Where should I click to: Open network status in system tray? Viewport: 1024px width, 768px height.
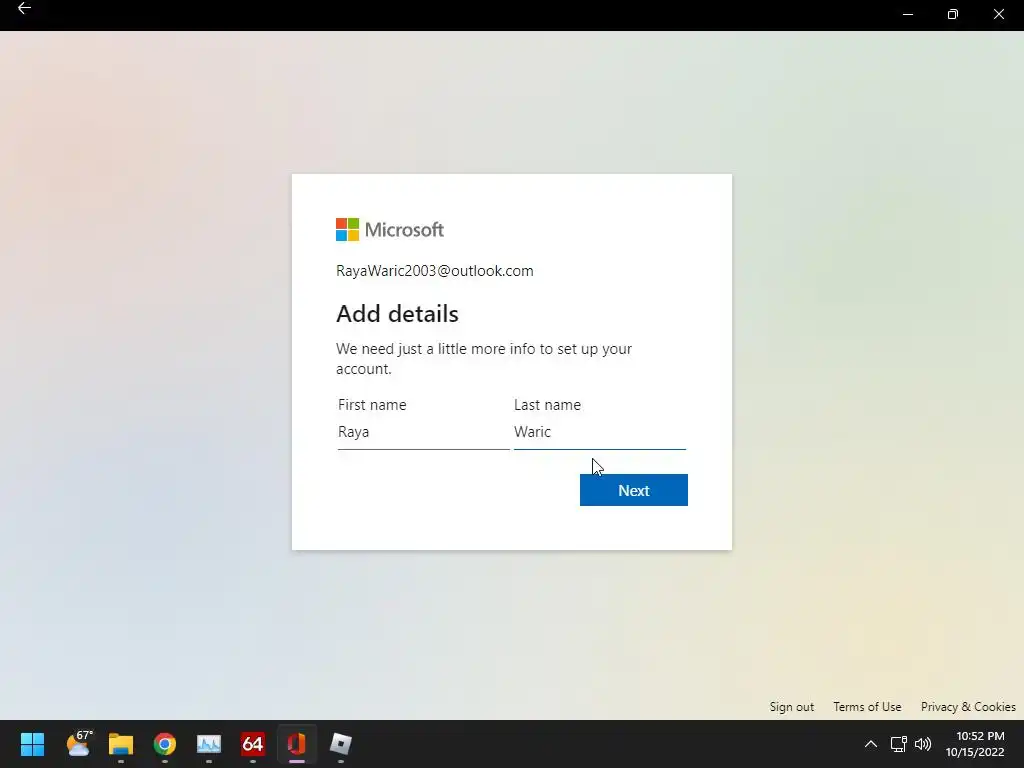[898, 744]
